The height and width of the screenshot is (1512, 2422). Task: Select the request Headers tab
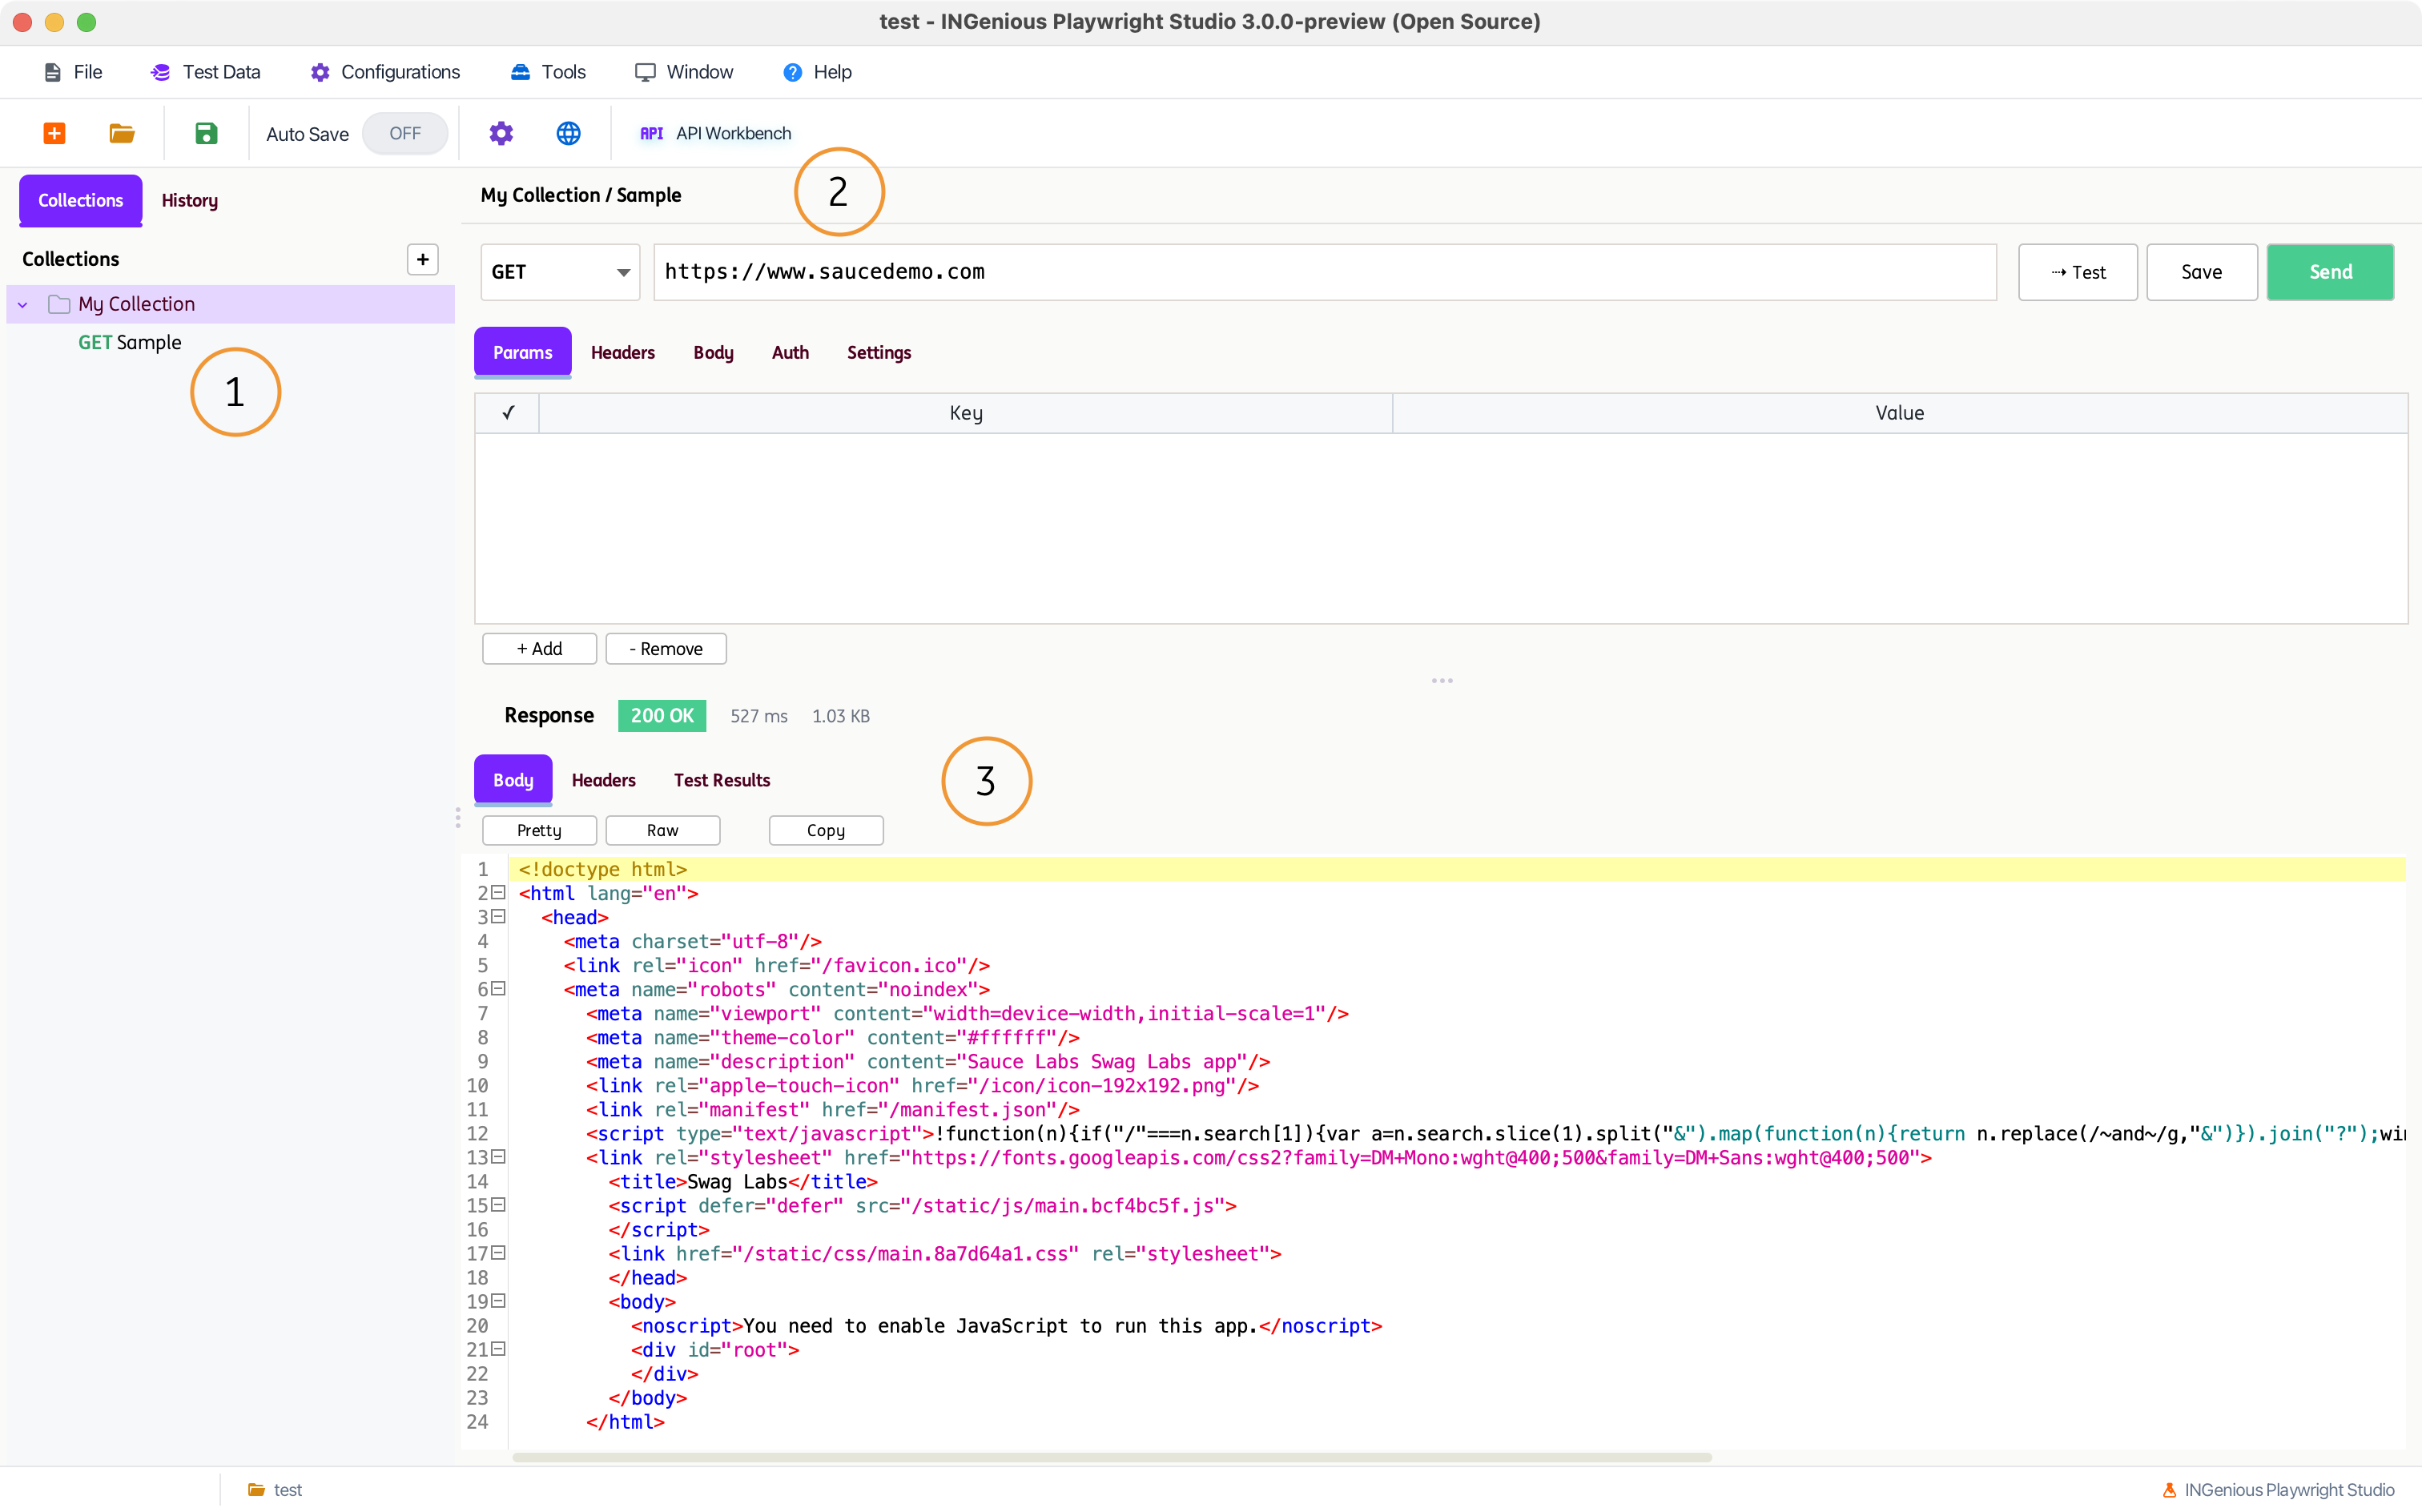(x=623, y=352)
